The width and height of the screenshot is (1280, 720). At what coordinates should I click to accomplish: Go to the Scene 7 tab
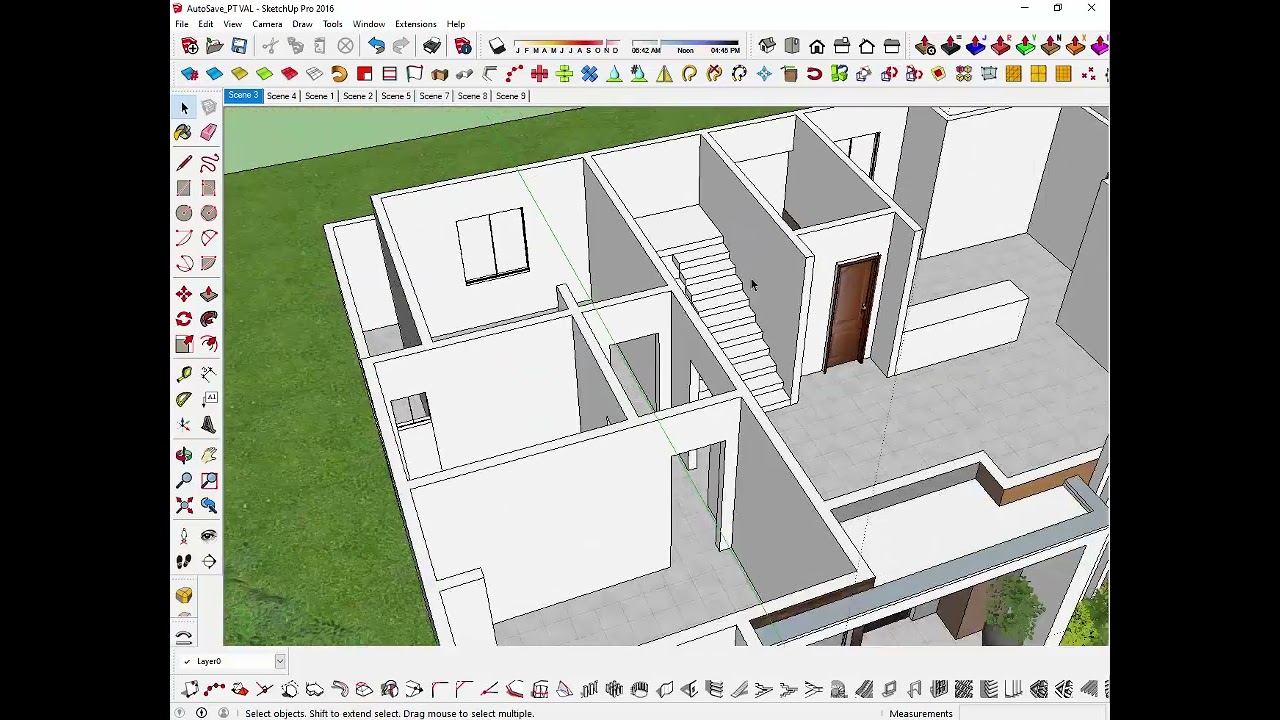point(434,96)
